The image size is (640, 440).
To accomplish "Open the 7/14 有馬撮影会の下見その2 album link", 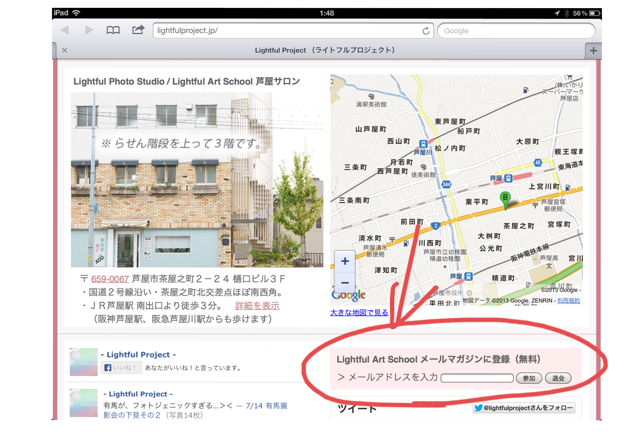I will (195, 410).
